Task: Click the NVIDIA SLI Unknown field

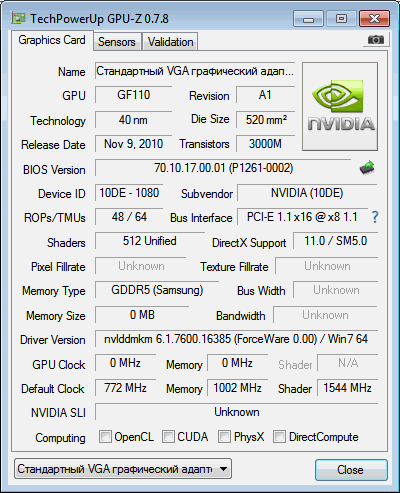Action: tap(236, 412)
